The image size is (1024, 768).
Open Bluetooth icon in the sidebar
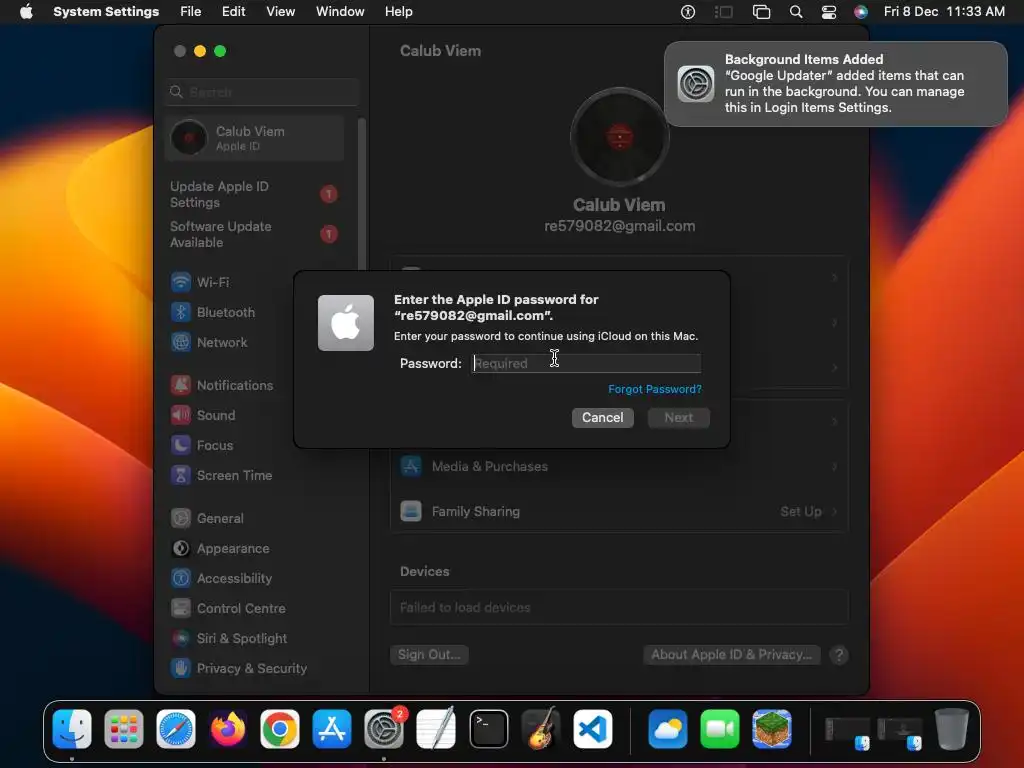point(181,312)
